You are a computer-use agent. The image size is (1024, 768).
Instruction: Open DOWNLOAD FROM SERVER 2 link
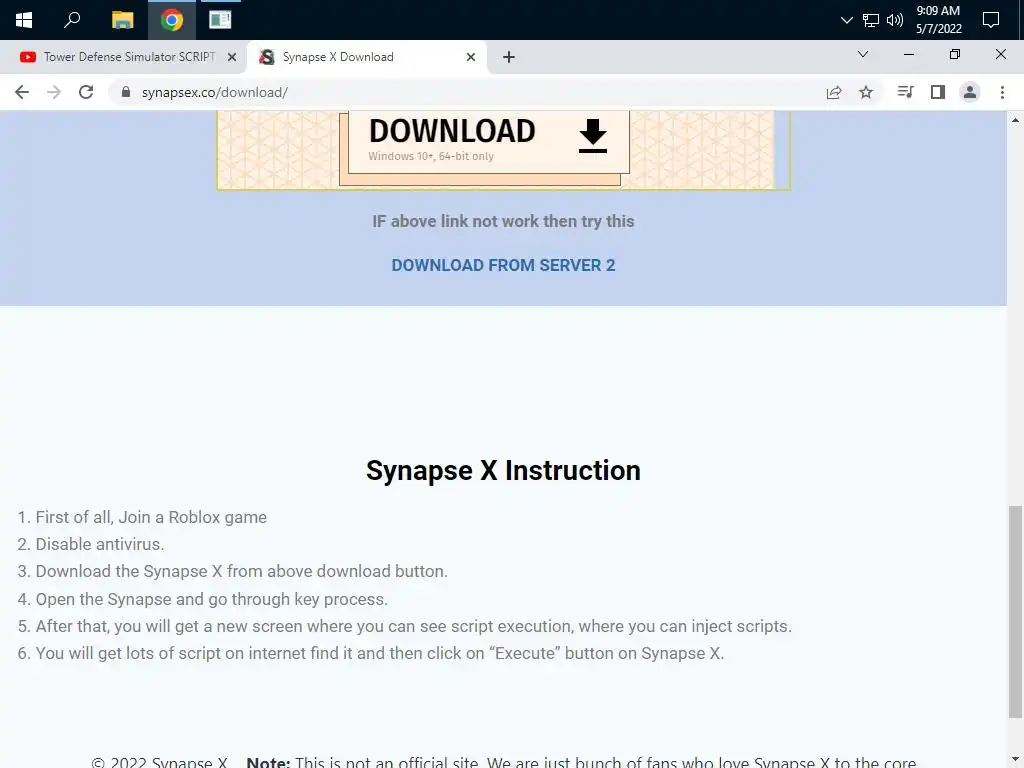click(x=503, y=265)
